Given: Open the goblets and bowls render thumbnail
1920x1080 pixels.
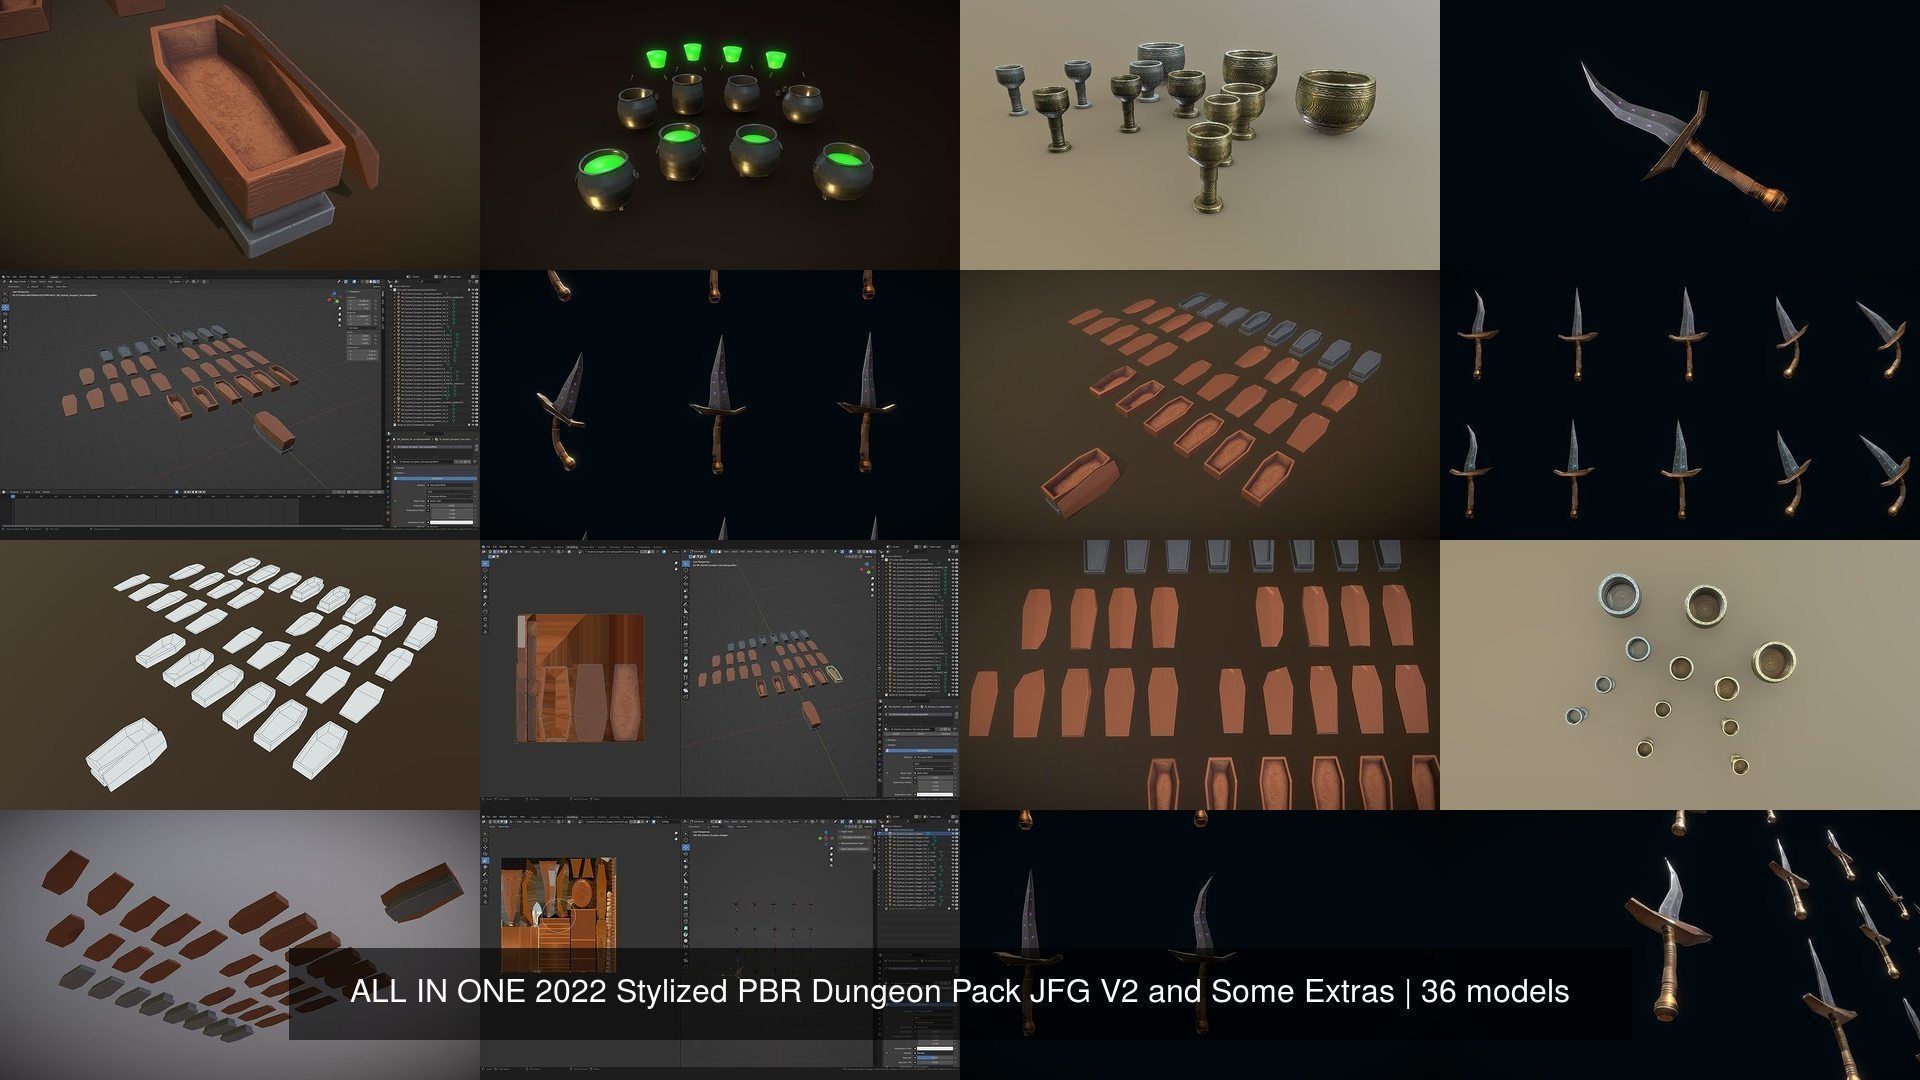Looking at the screenshot, I should click(x=1200, y=135).
